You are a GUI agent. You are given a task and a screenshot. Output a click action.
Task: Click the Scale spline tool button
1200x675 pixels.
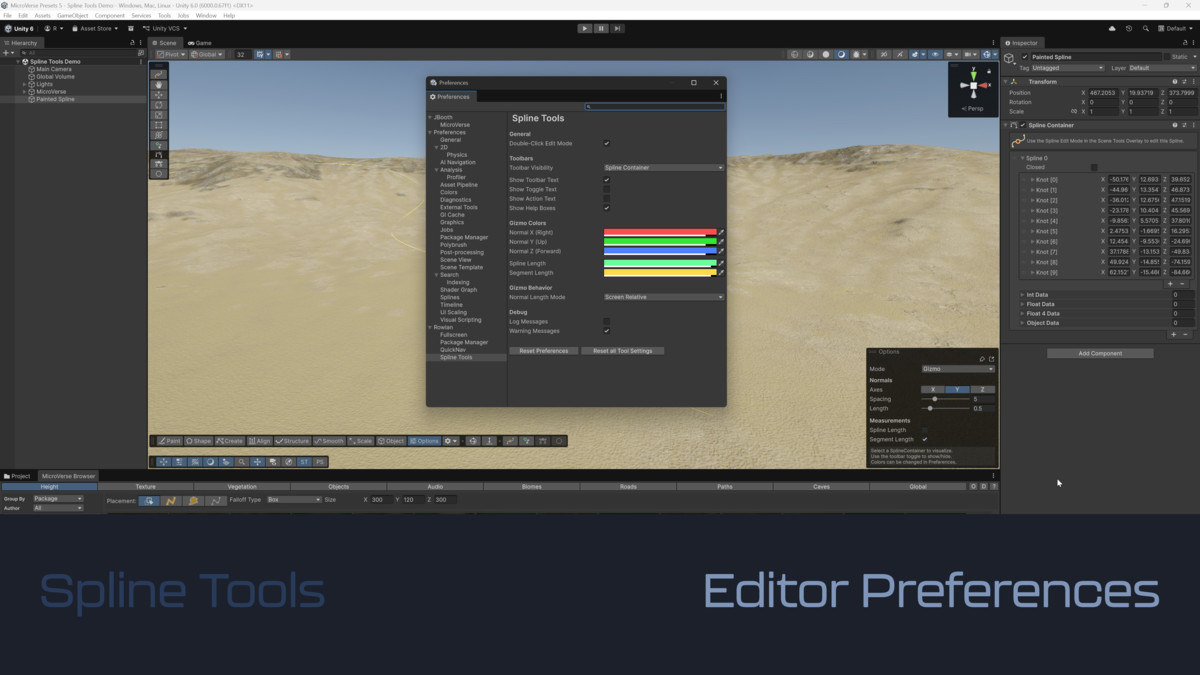[x=360, y=441]
